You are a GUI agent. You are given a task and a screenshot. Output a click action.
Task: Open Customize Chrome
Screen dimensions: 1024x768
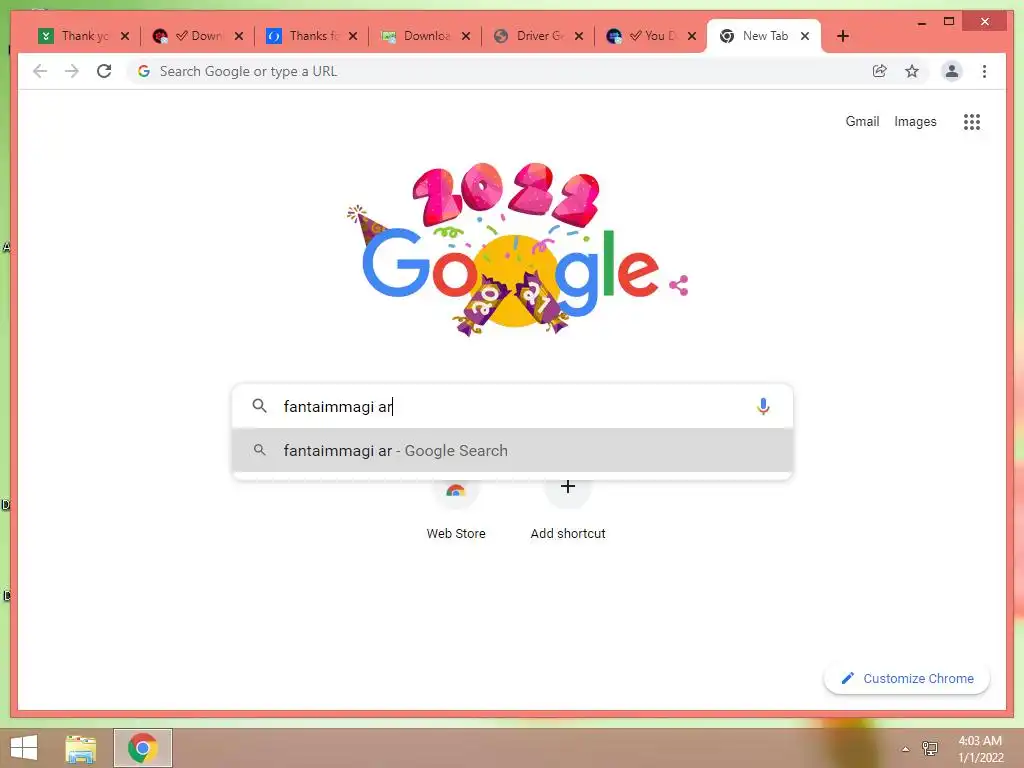907,679
